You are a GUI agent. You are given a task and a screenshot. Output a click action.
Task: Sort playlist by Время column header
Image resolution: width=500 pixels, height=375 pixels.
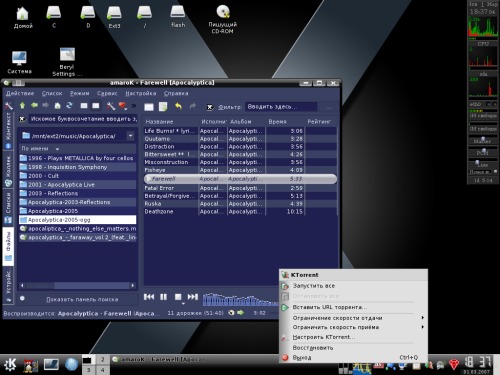tap(285, 122)
